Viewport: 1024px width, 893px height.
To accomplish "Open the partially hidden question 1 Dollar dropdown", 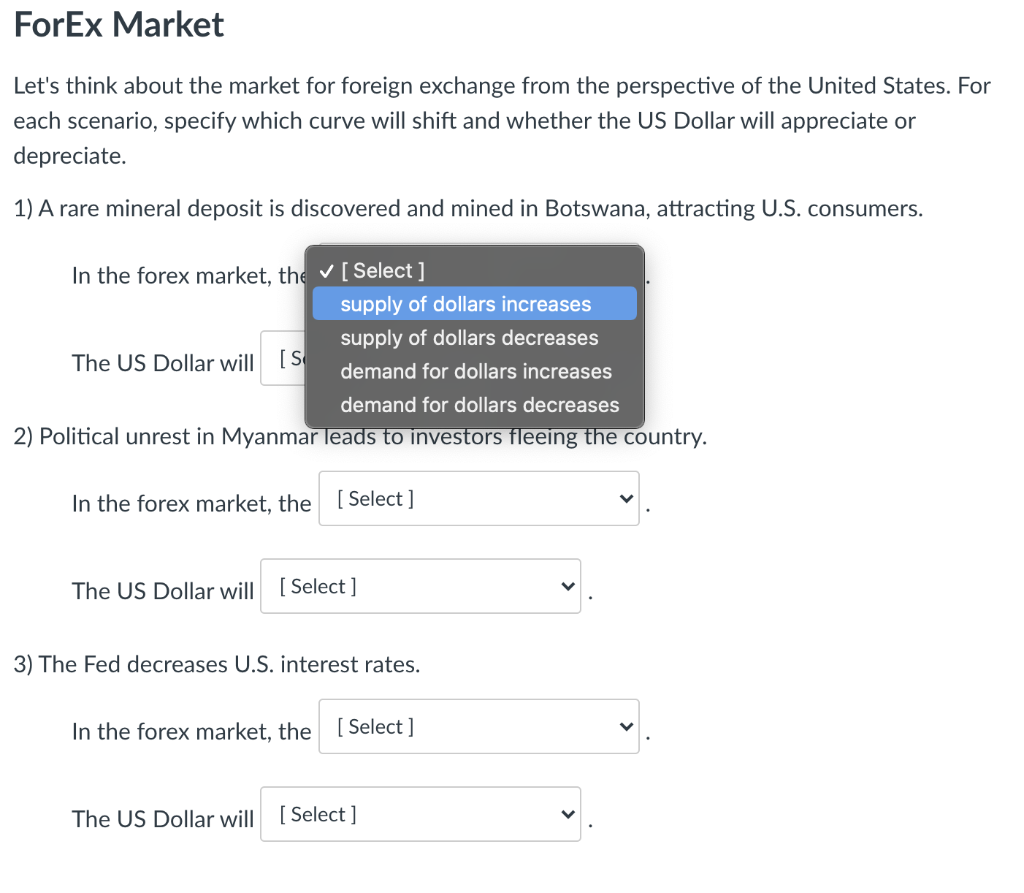I will [x=285, y=360].
